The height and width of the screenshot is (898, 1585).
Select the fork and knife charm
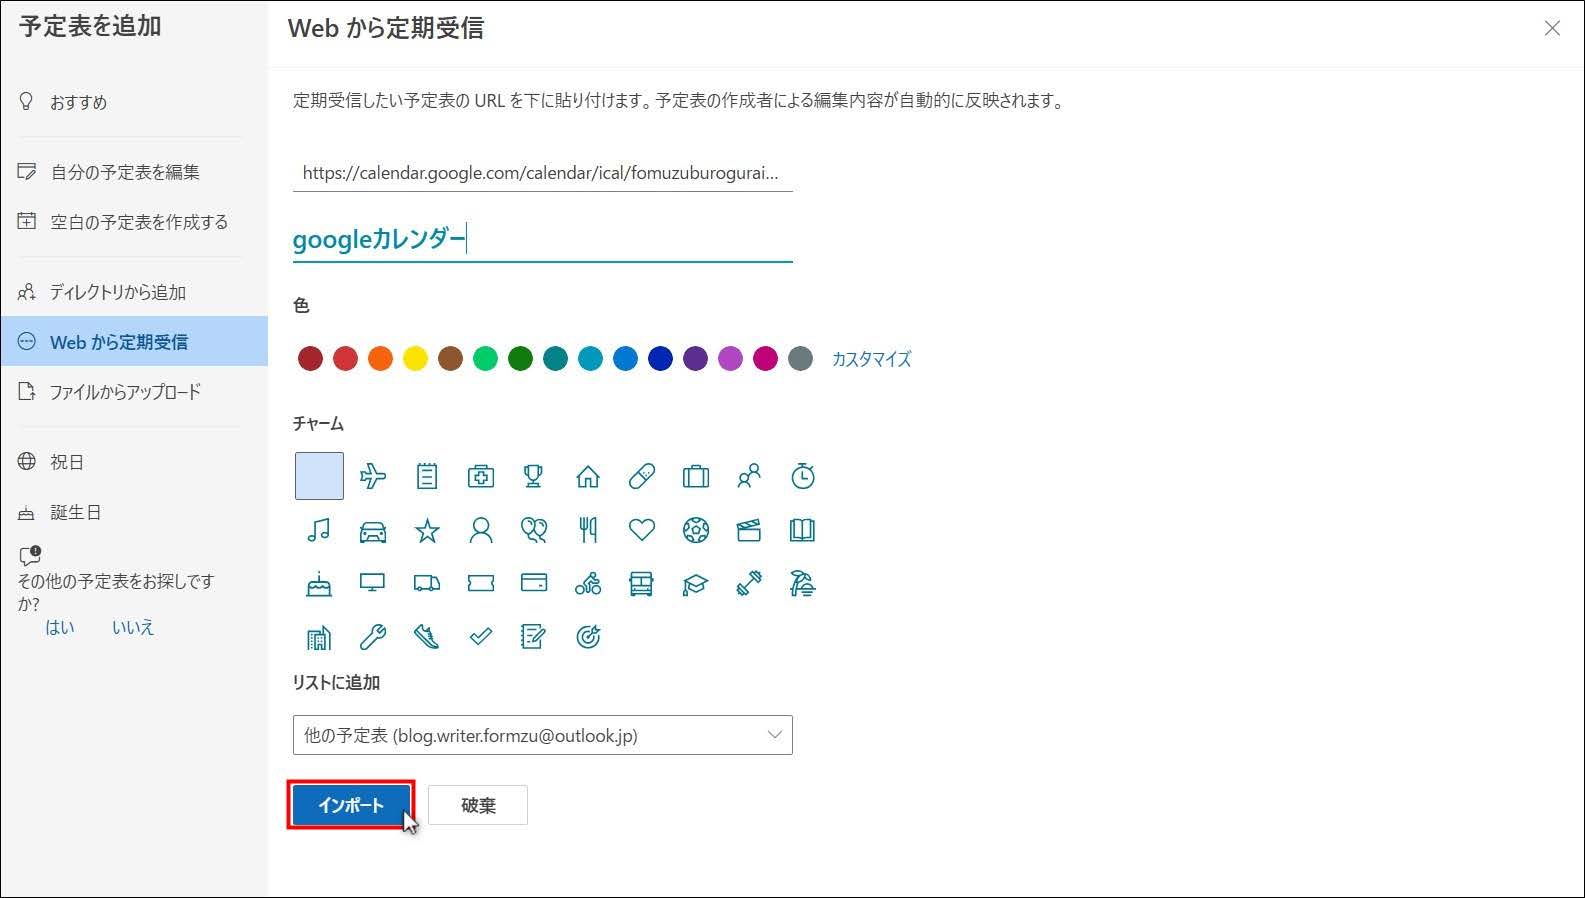(x=588, y=530)
